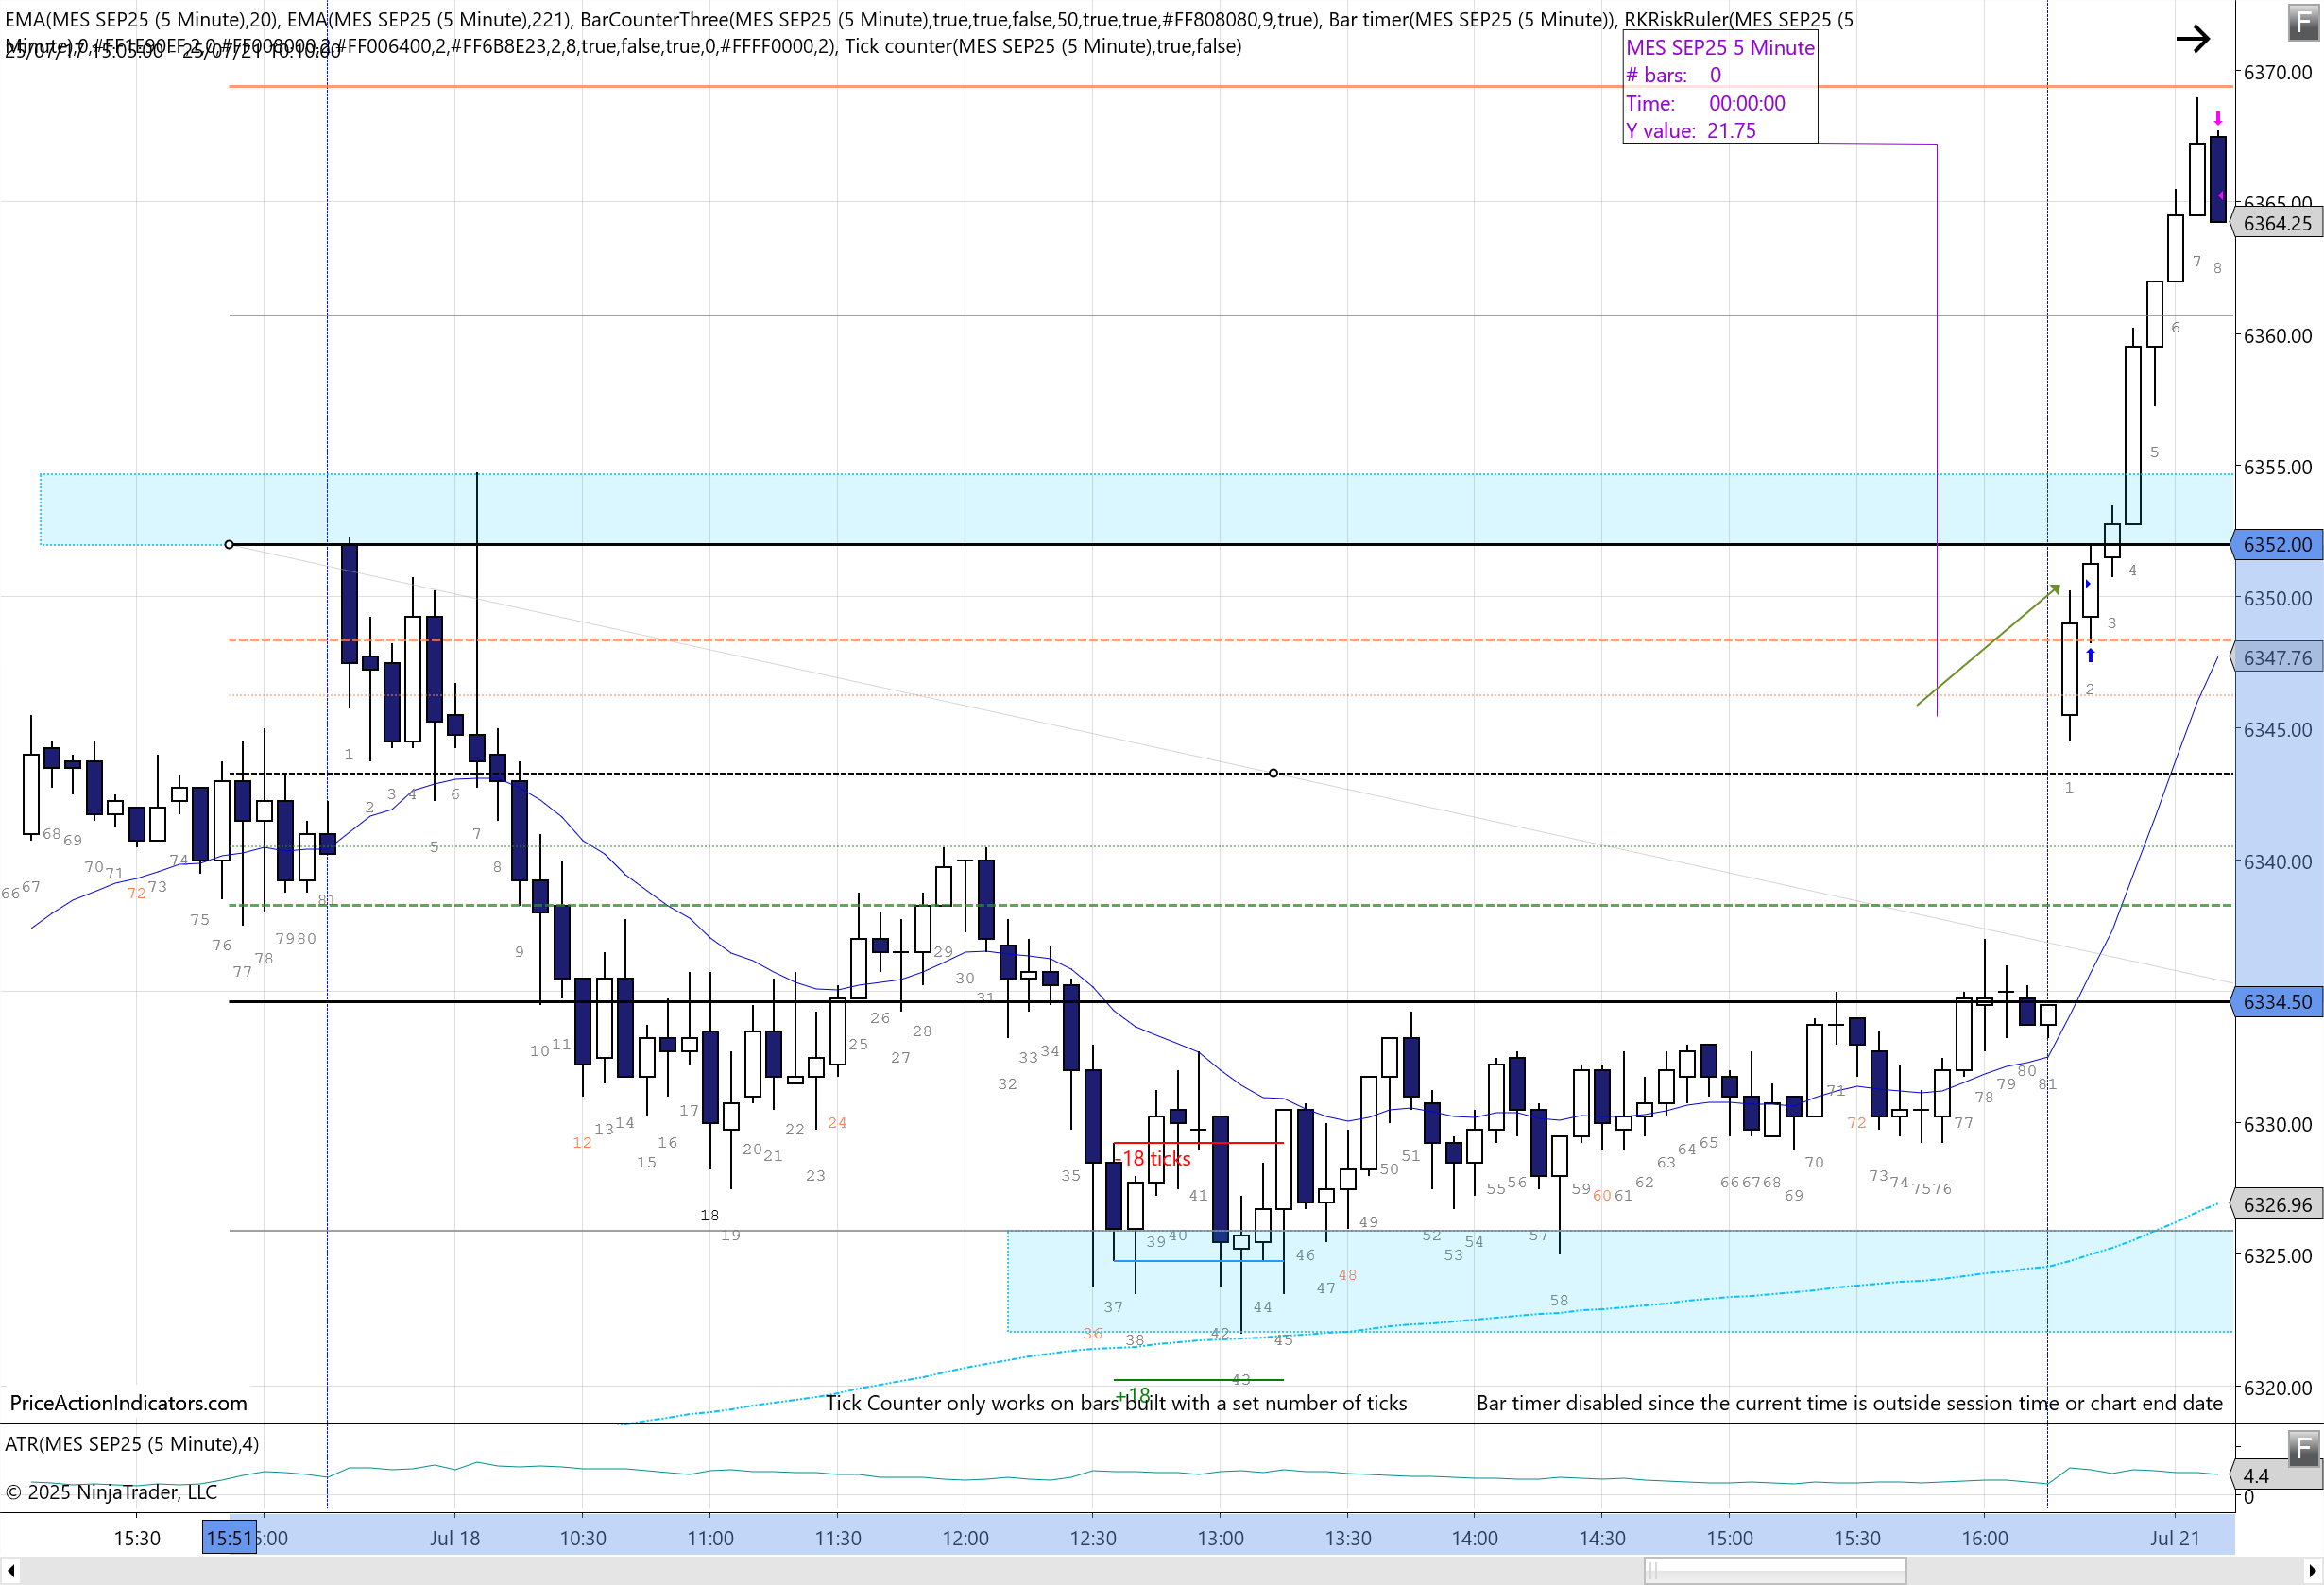This screenshot has height=1585, width=2324.
Task: Click the 16:00 time axis label
Action: [1985, 1538]
